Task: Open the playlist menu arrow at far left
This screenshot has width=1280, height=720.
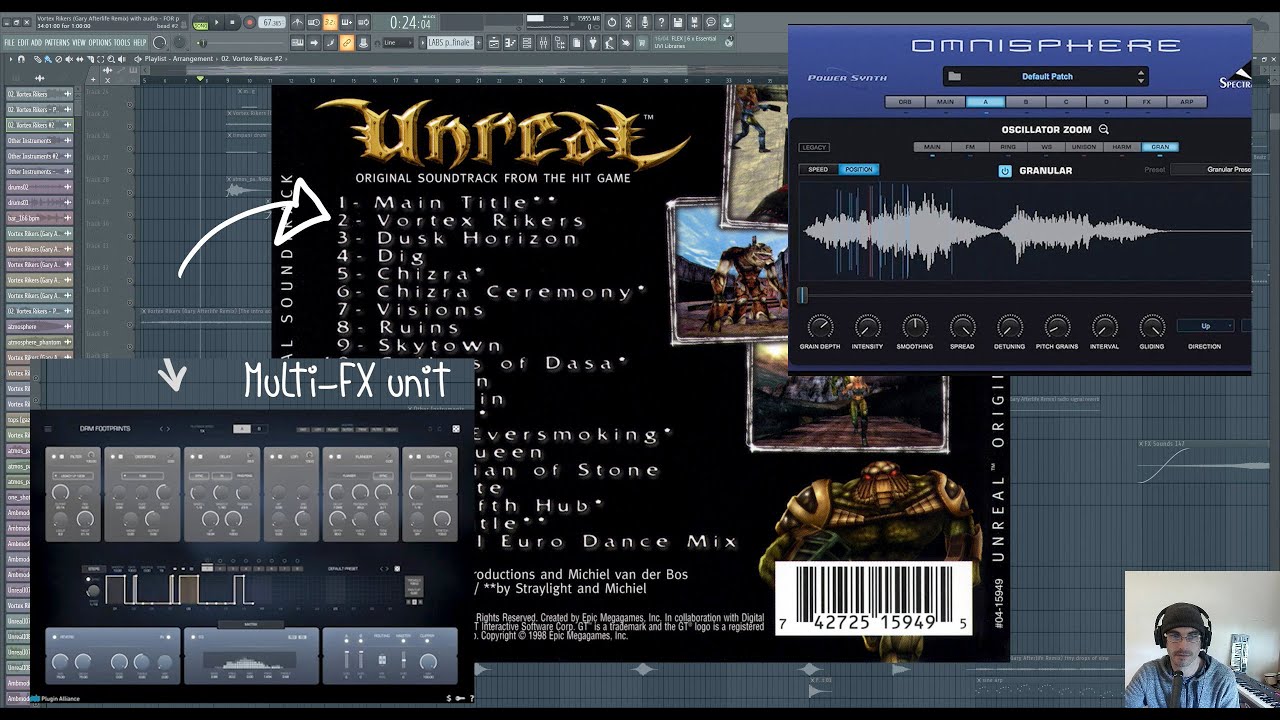Action: pyautogui.click(x=11, y=59)
